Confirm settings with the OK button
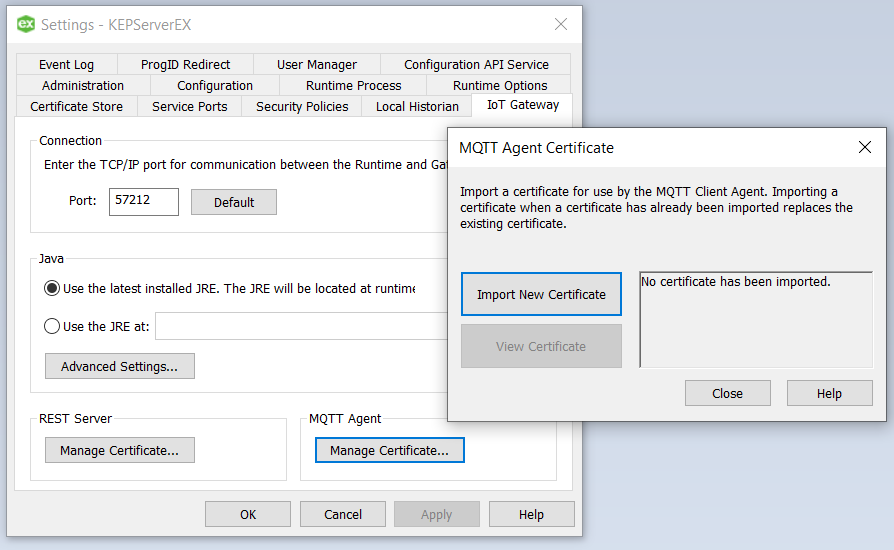The image size is (894, 550). 248,514
